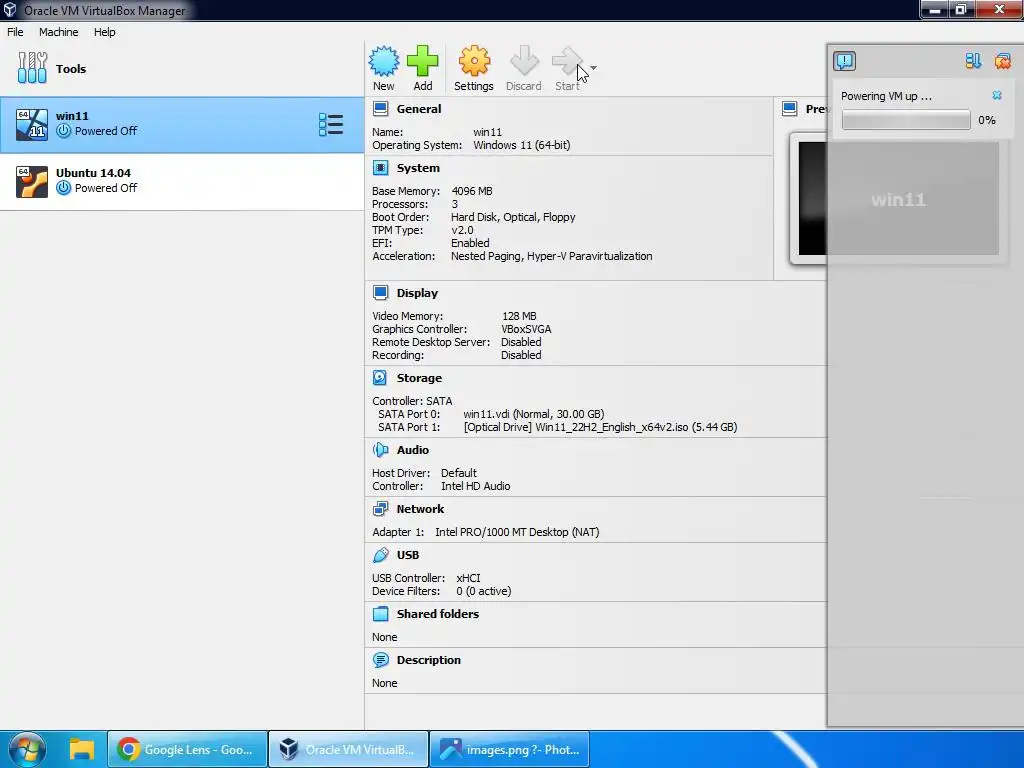Click the Base Memory 4096 MB value
The image size is (1024, 768).
(x=472, y=191)
